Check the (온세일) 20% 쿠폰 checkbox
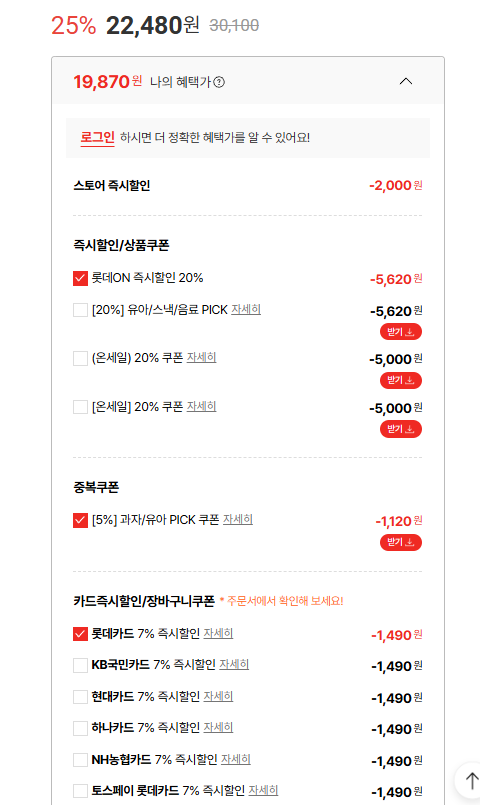 (x=81, y=358)
